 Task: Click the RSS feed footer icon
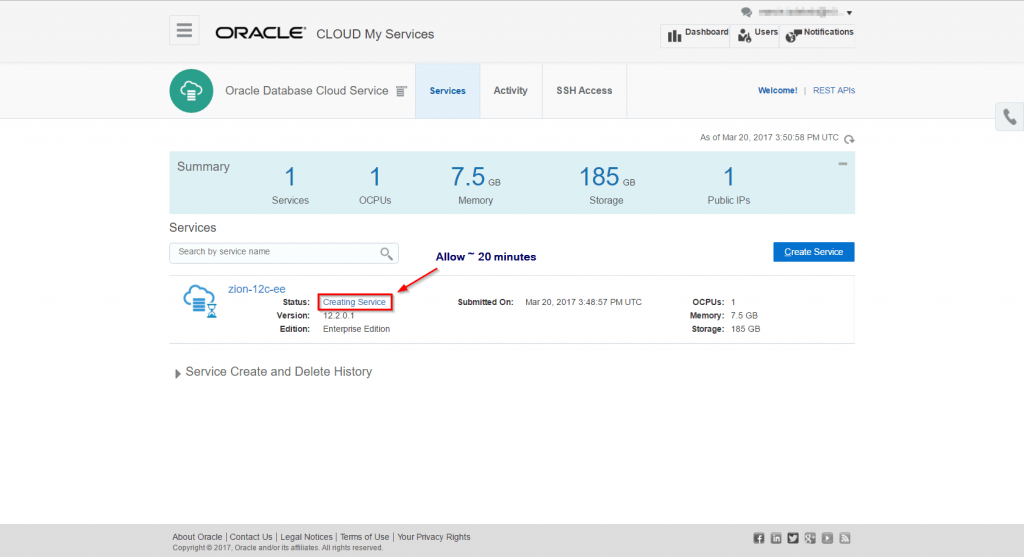point(845,538)
